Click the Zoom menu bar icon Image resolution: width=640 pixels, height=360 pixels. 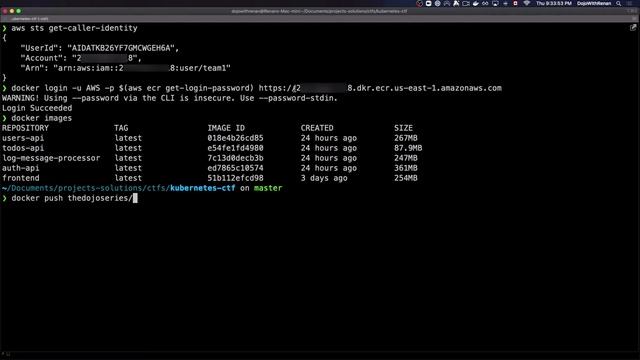coord(428,3)
